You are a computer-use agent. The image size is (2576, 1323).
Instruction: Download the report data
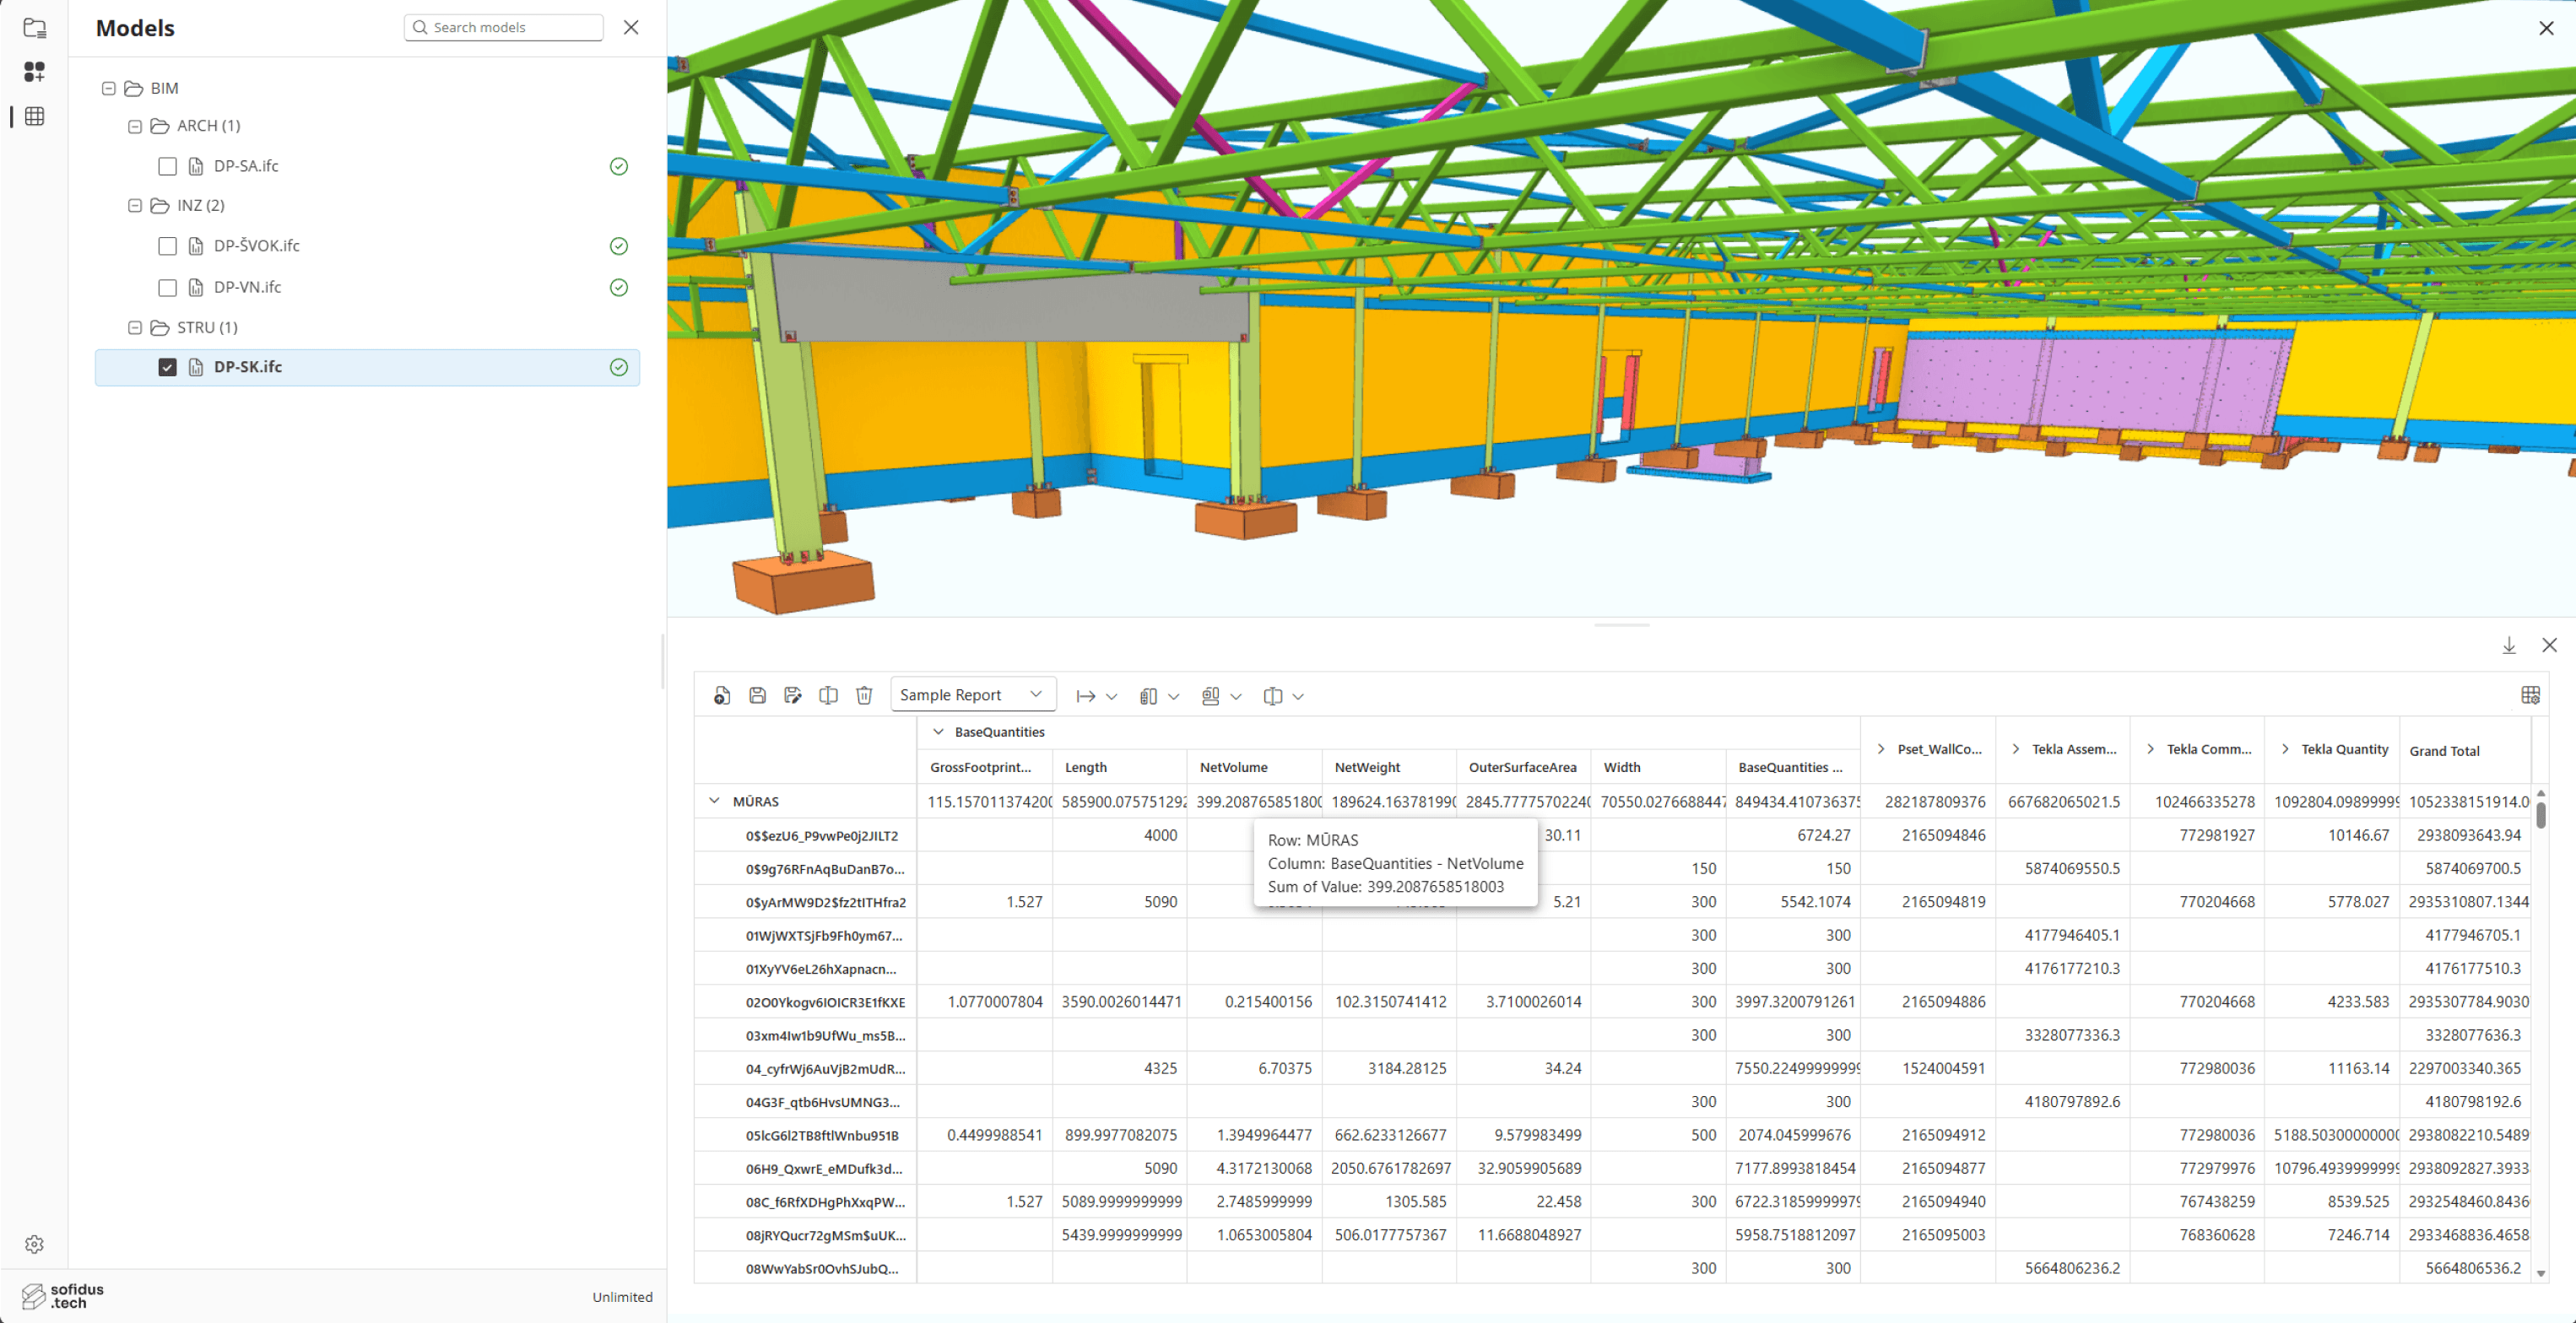click(x=2509, y=645)
